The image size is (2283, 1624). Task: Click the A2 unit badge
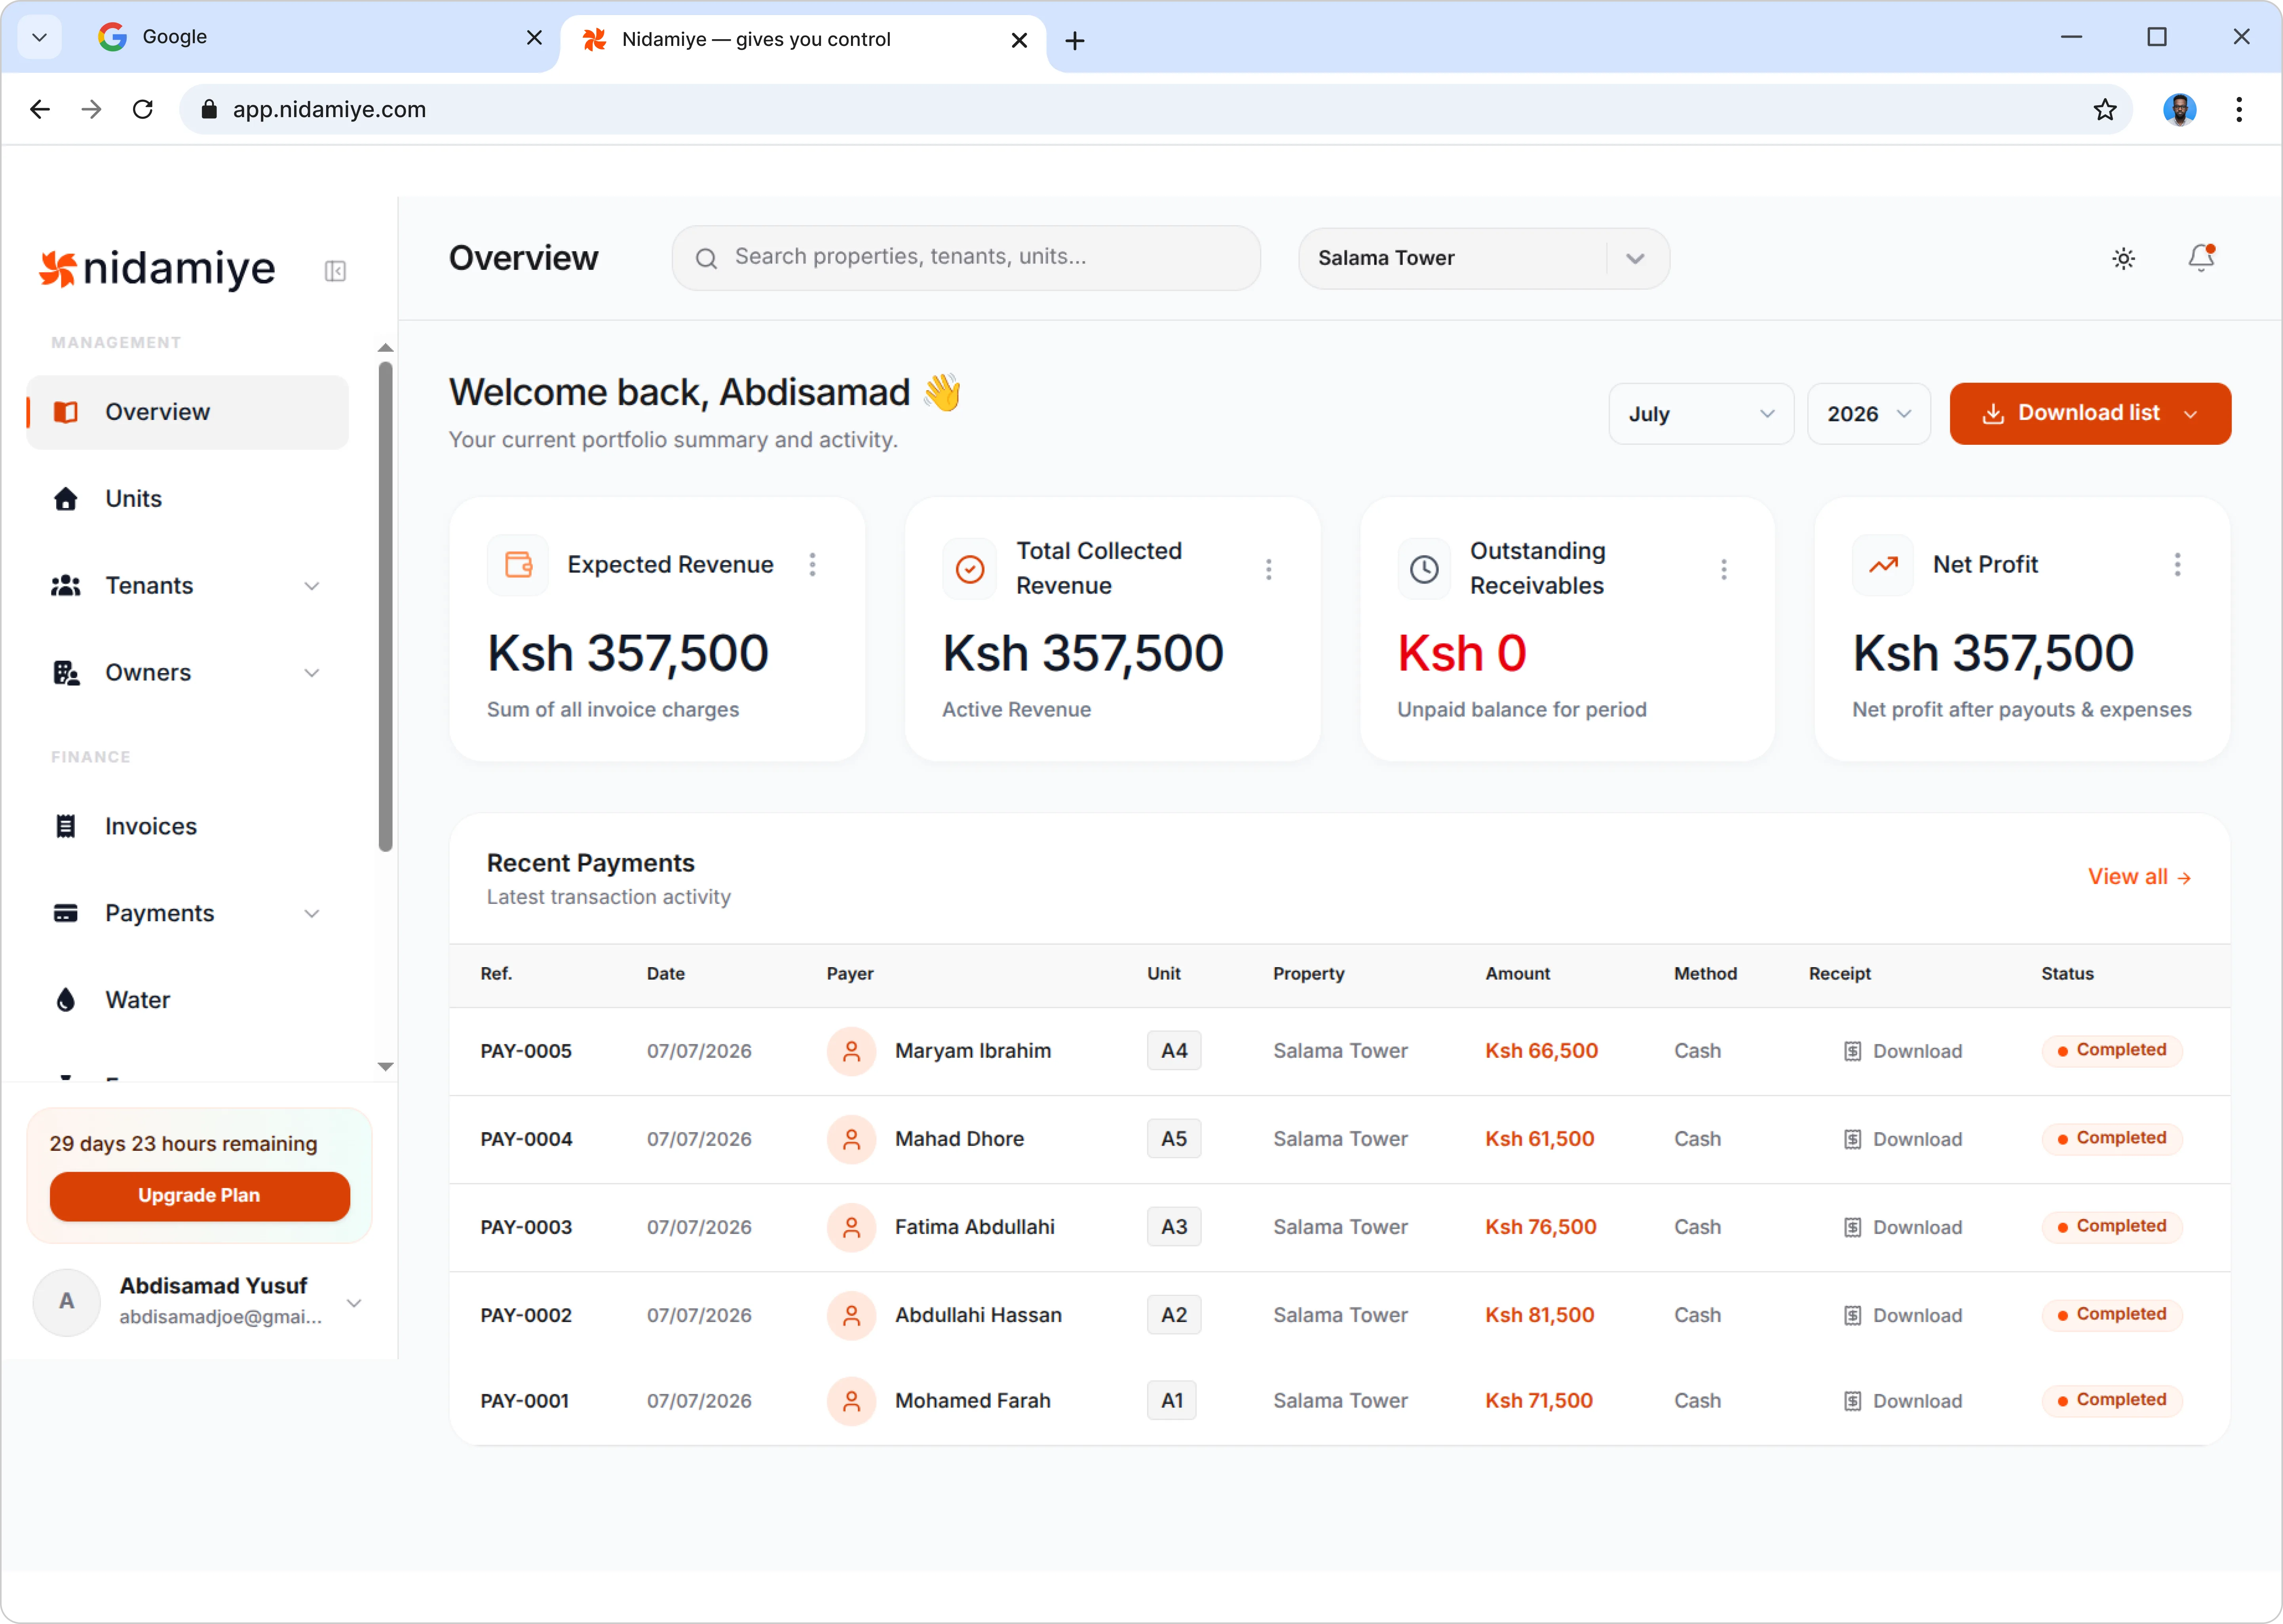[1174, 1315]
